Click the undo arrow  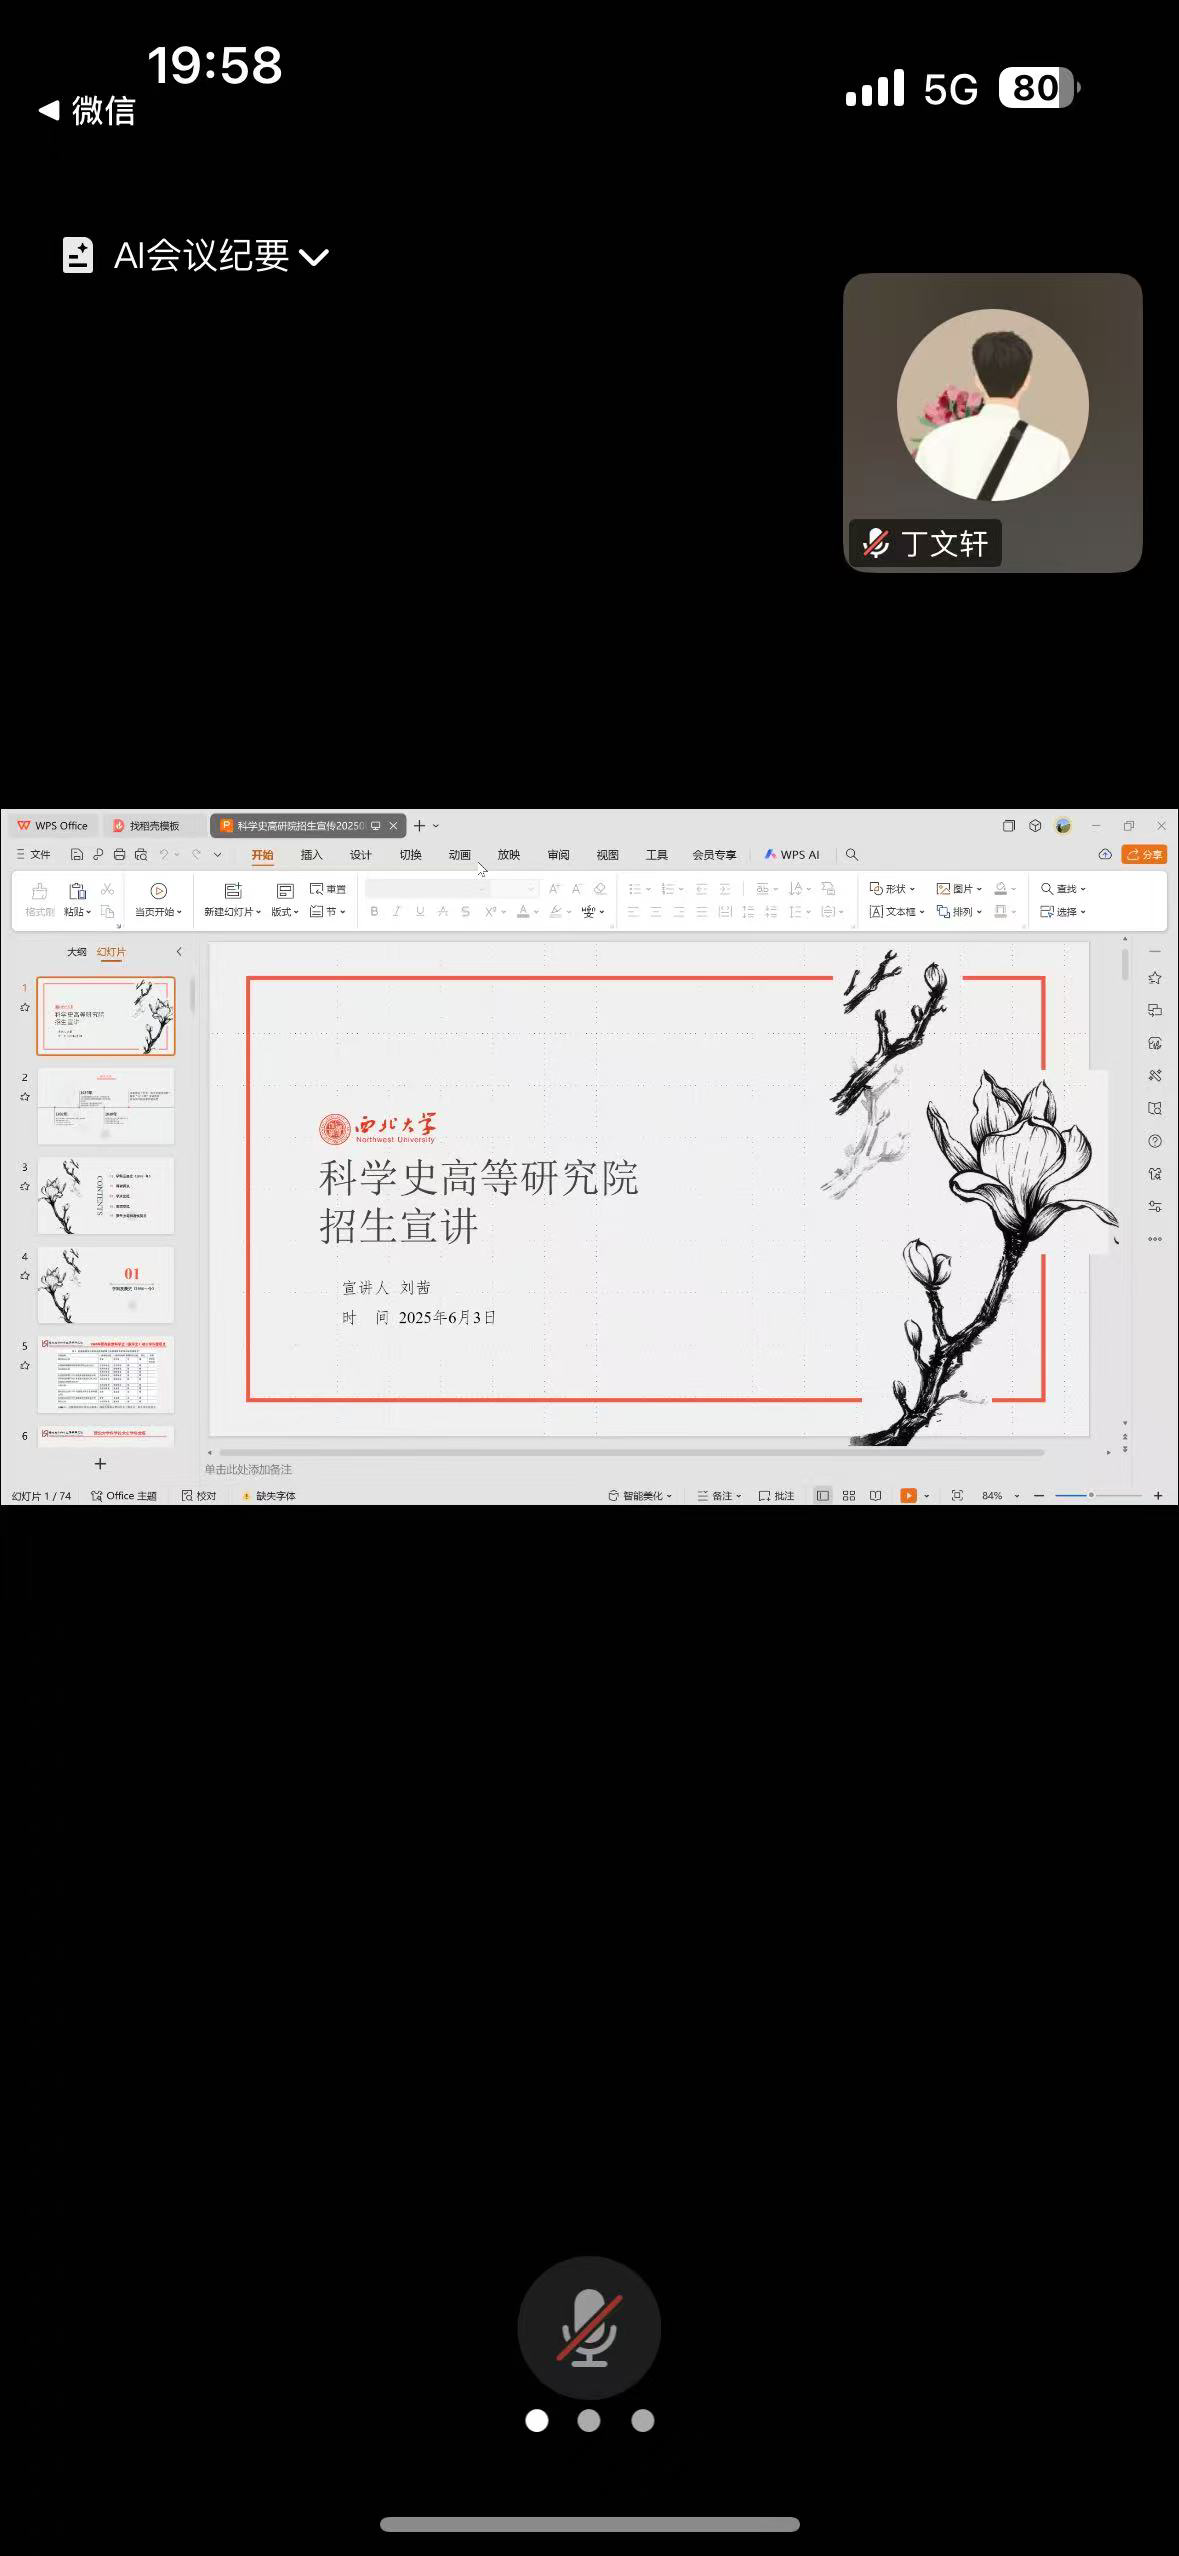click(x=164, y=855)
